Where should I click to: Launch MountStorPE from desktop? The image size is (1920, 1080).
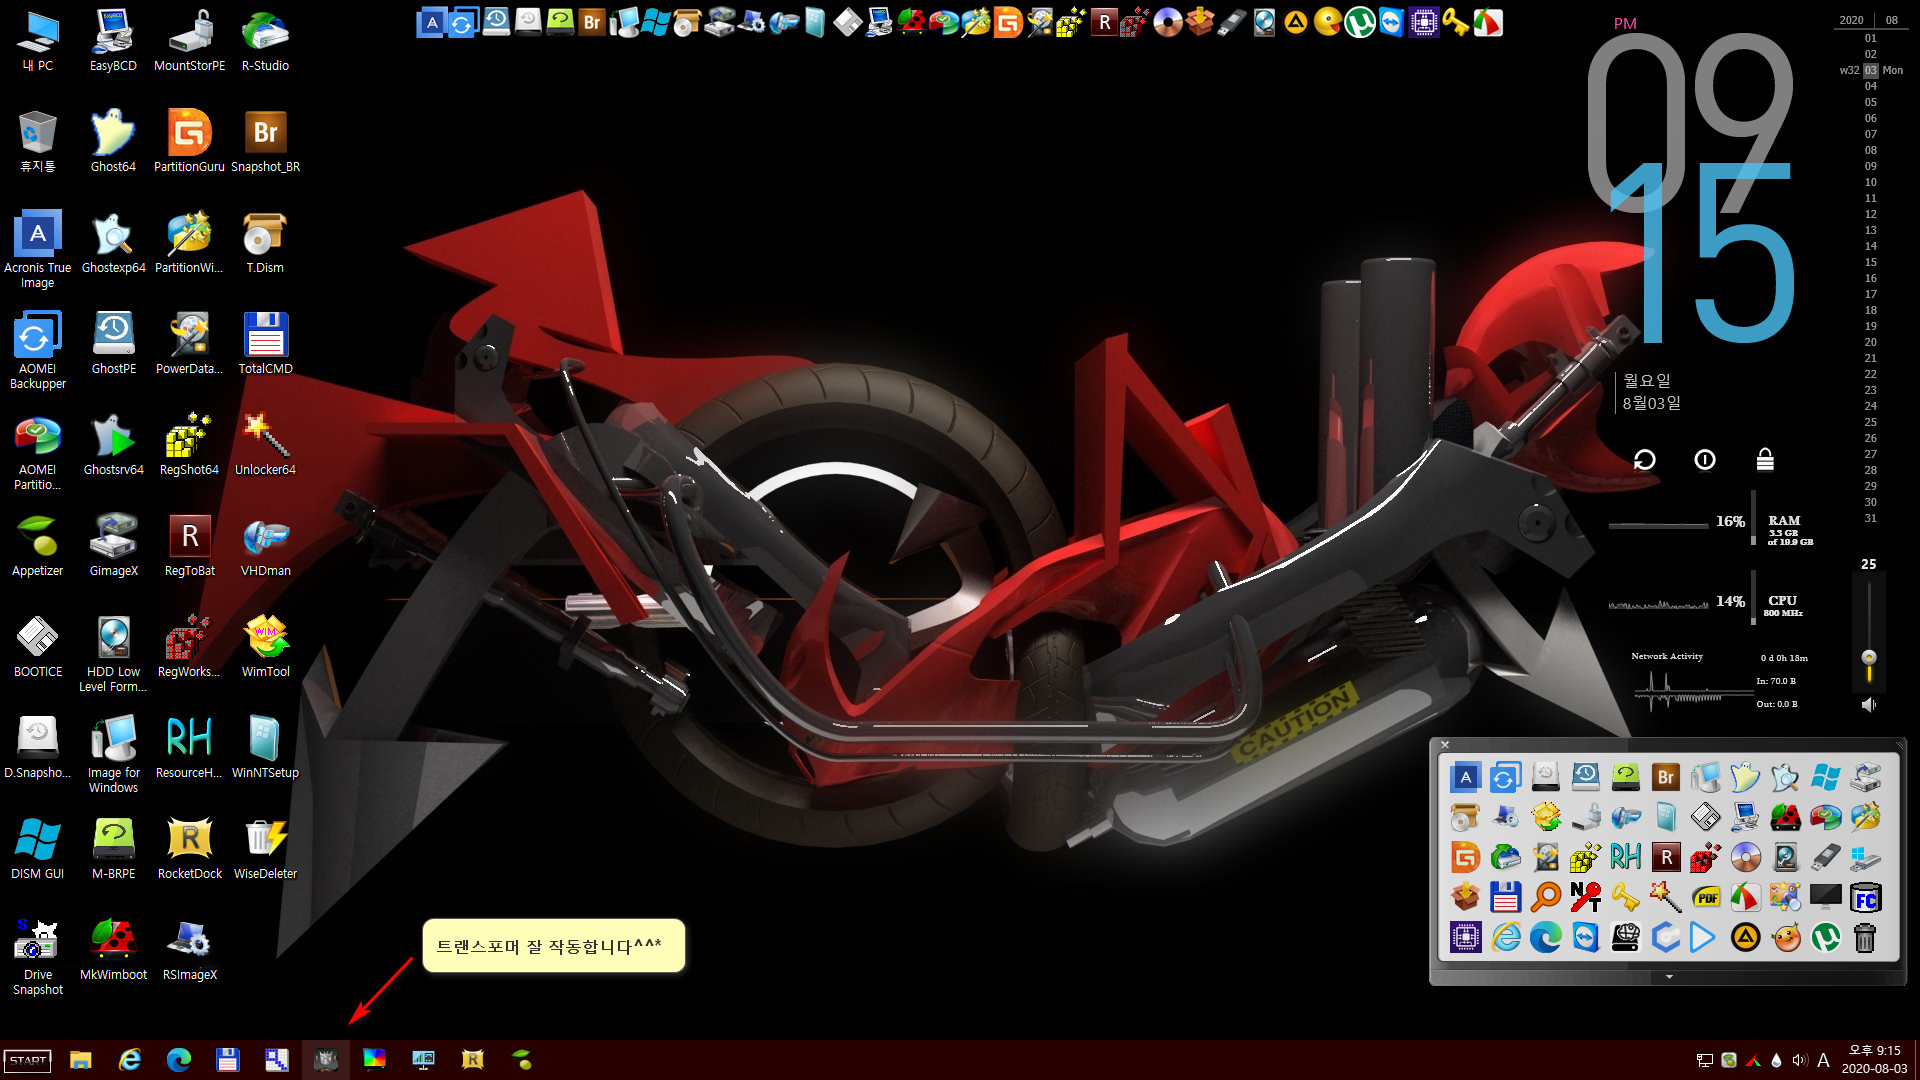[x=189, y=41]
